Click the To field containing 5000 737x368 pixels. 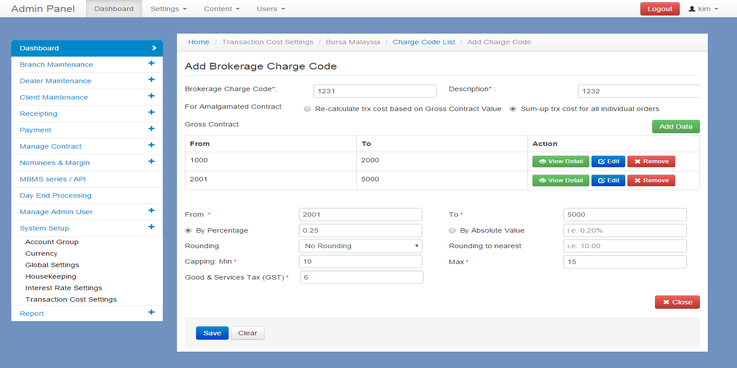(625, 215)
